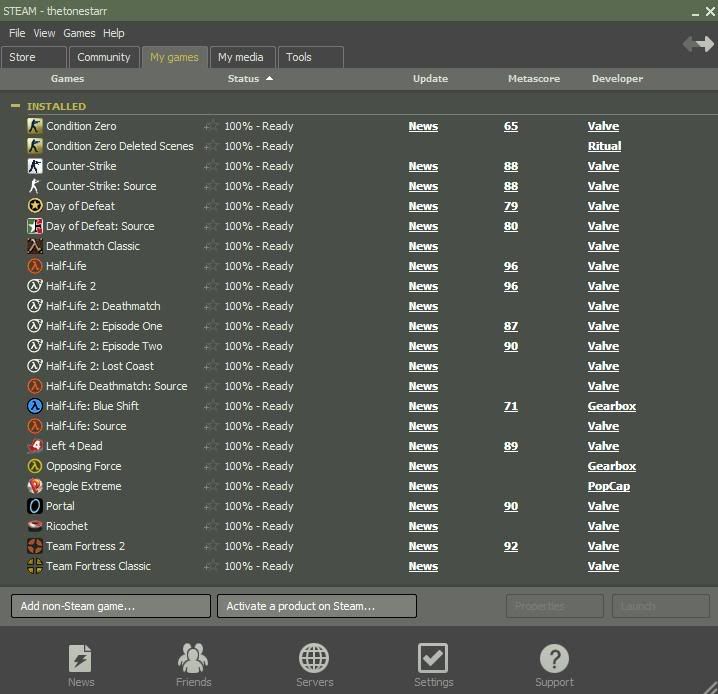
Task: Click the Half-Life orange lambda icon
Action: pos(34,266)
